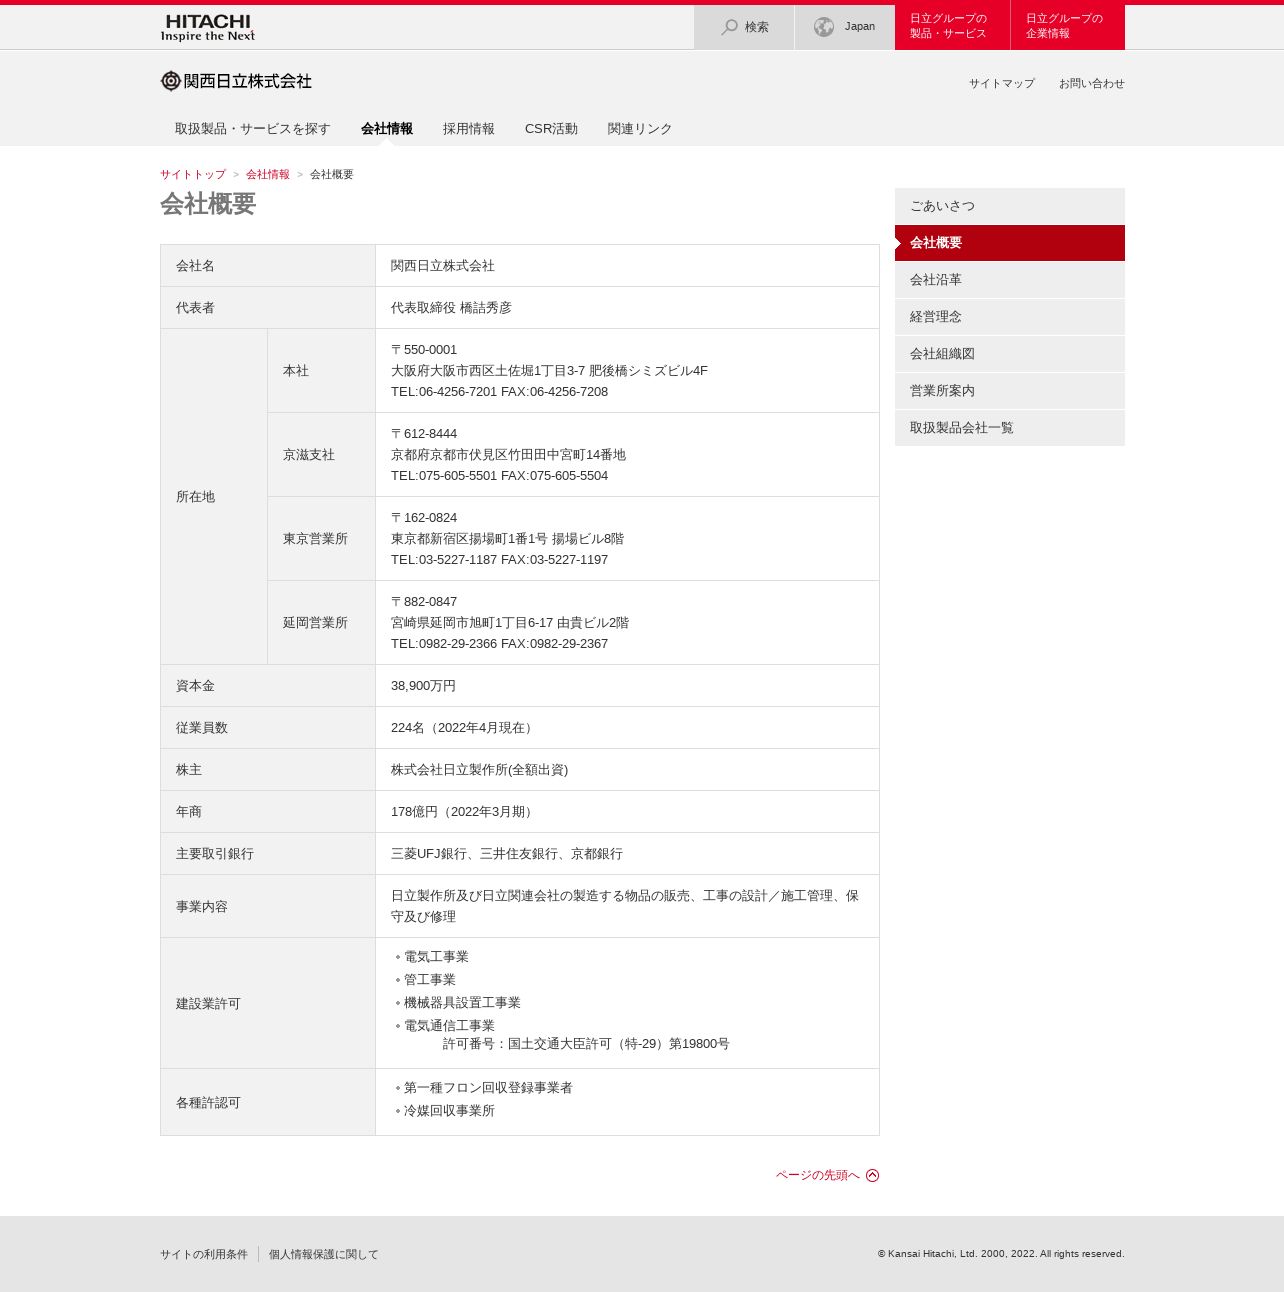
Task: Click the 延岡営業所 sub-label cell
Action: [321, 623]
